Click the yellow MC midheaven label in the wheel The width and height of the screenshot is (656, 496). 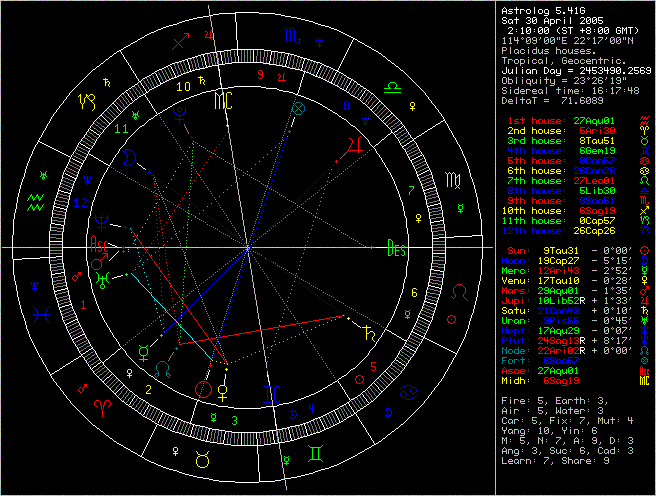[224, 99]
